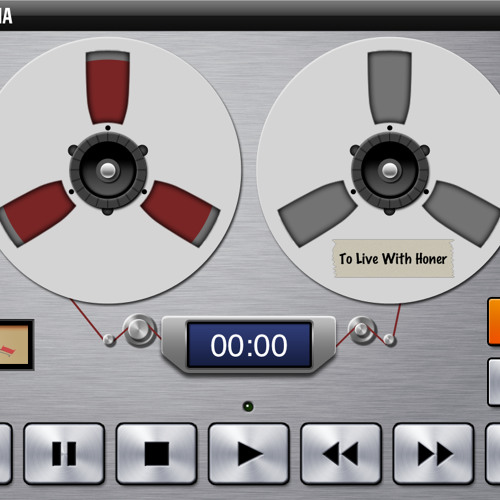Tap the orange button at the right edge
This screenshot has width=500, height=500.
(494, 321)
